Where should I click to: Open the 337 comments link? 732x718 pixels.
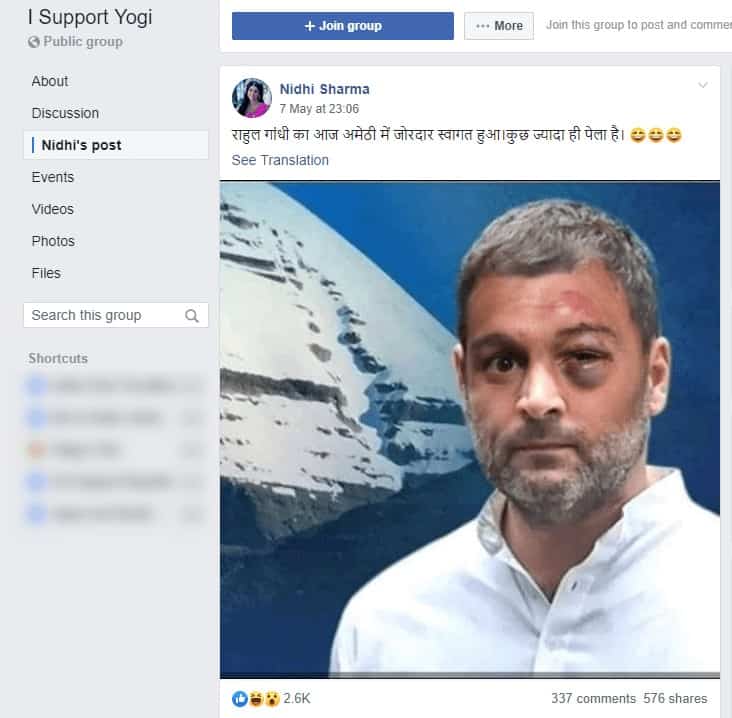[x=593, y=699]
